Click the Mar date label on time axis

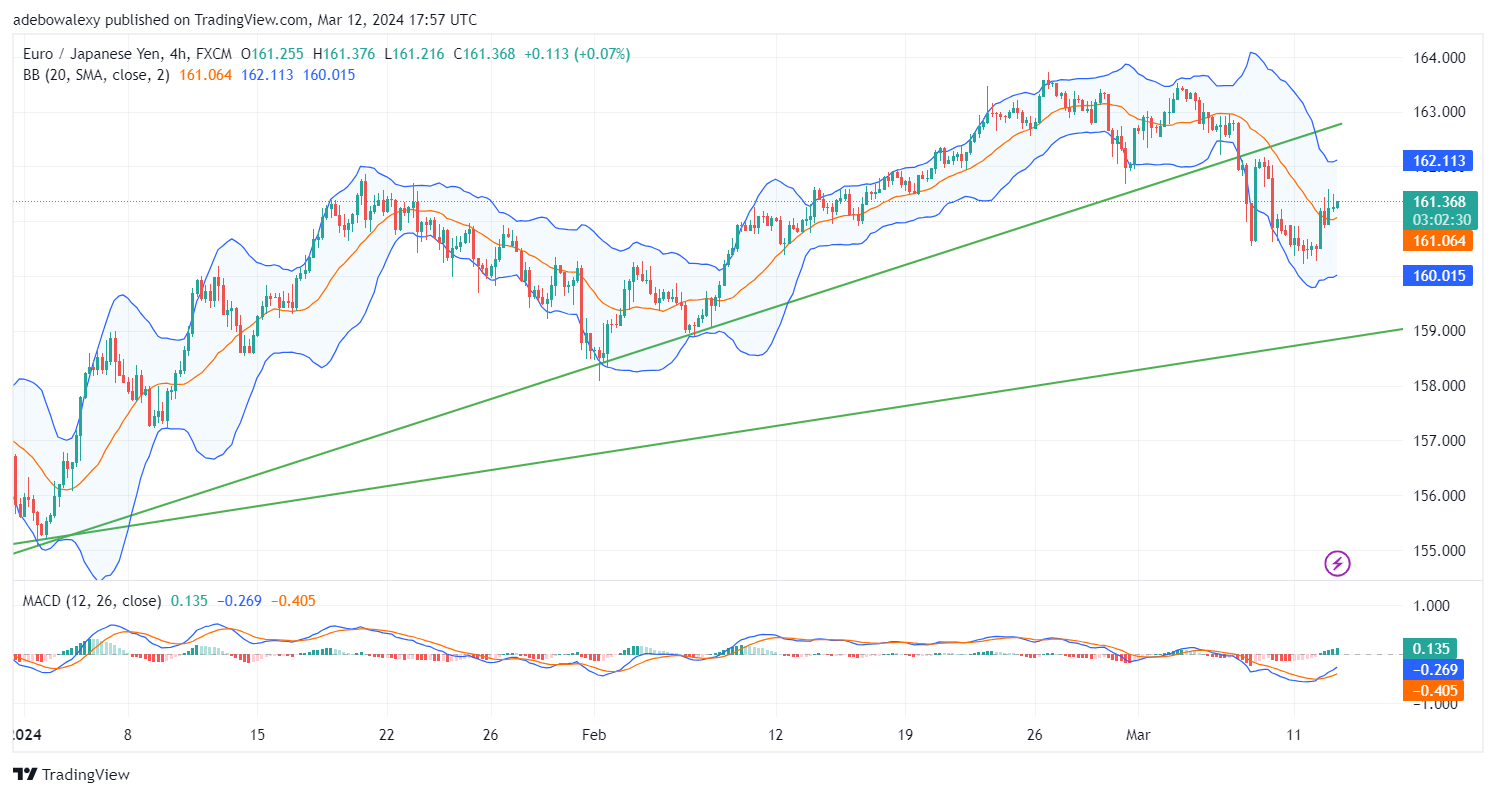(x=1139, y=733)
